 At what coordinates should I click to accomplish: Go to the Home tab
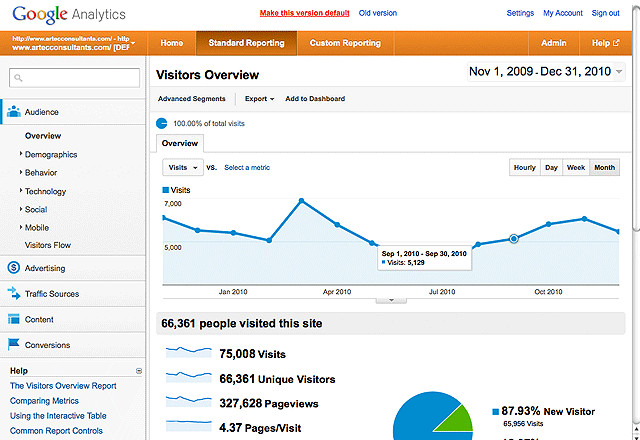[172, 44]
